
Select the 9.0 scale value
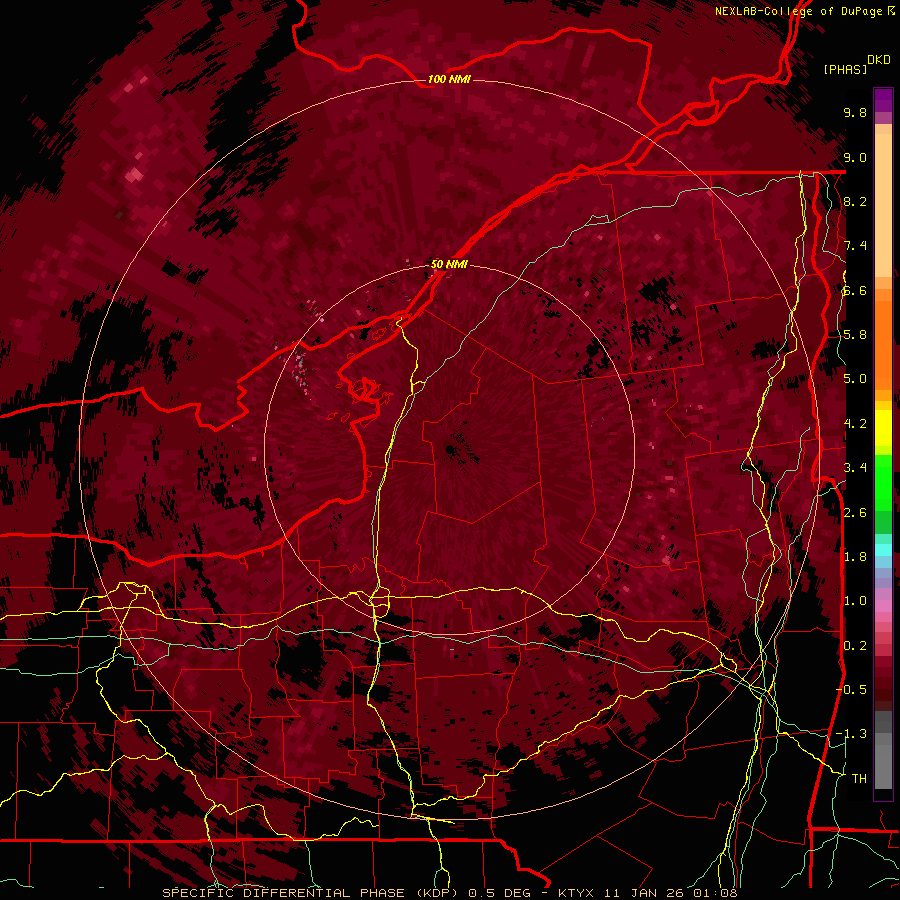tap(855, 157)
